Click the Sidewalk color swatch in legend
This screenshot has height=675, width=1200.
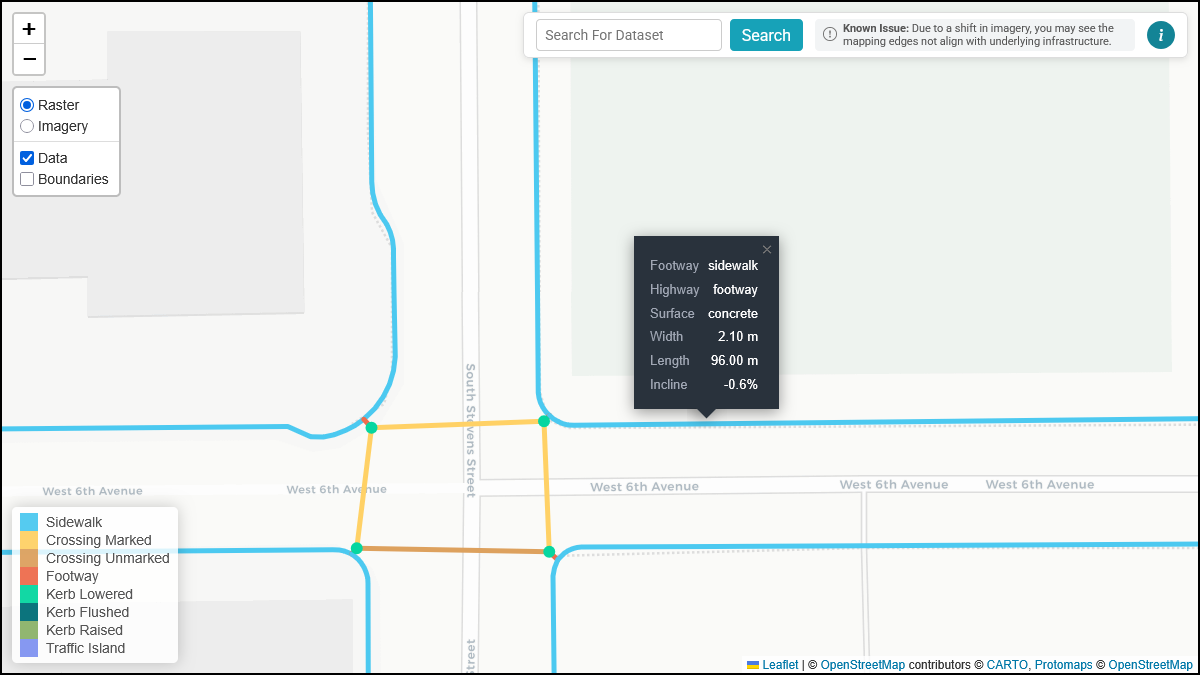(x=28, y=521)
